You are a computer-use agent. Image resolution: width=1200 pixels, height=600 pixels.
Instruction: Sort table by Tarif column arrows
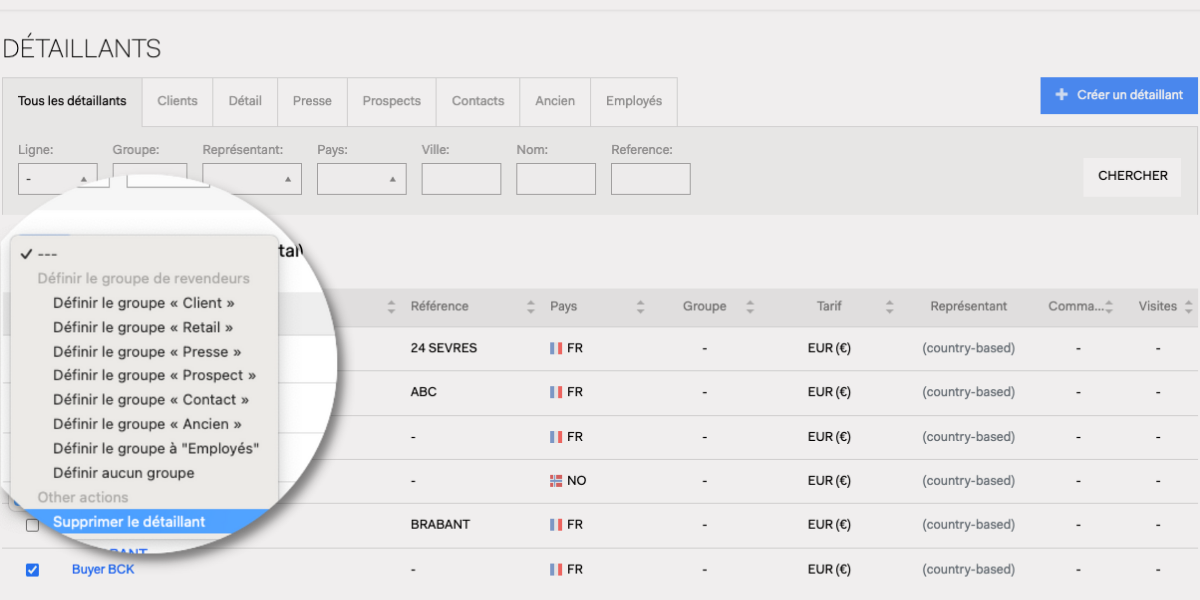click(x=889, y=307)
